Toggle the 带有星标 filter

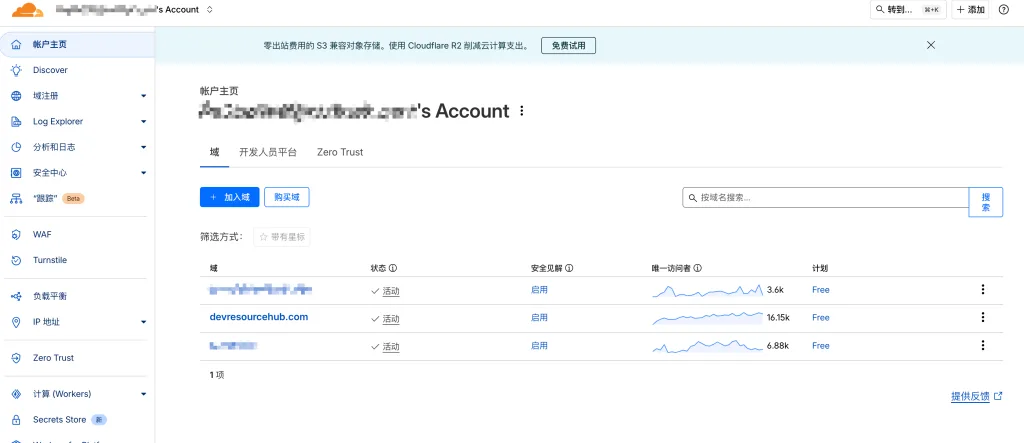pos(282,237)
